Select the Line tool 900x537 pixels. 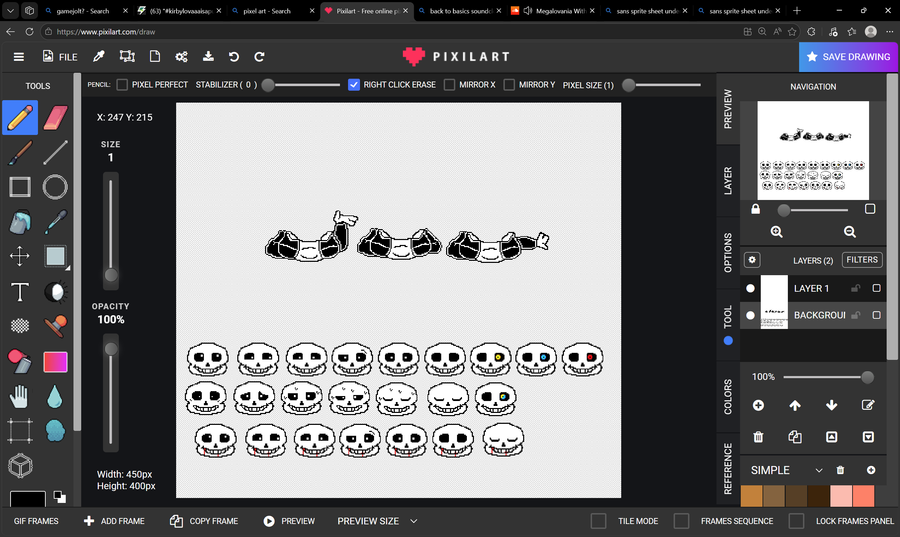[x=55, y=153]
